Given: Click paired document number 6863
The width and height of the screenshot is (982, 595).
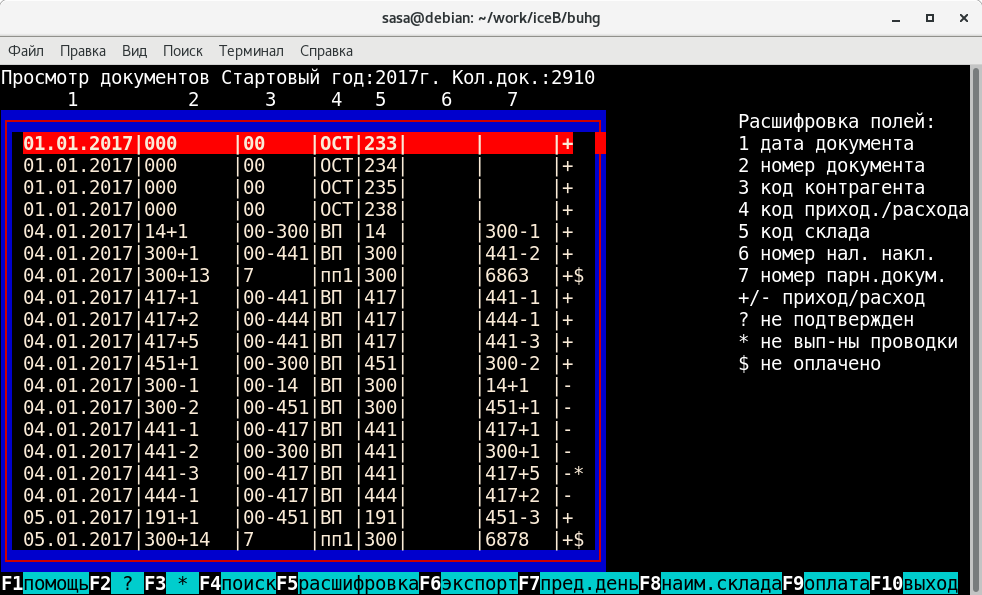Looking at the screenshot, I should coord(507,276).
